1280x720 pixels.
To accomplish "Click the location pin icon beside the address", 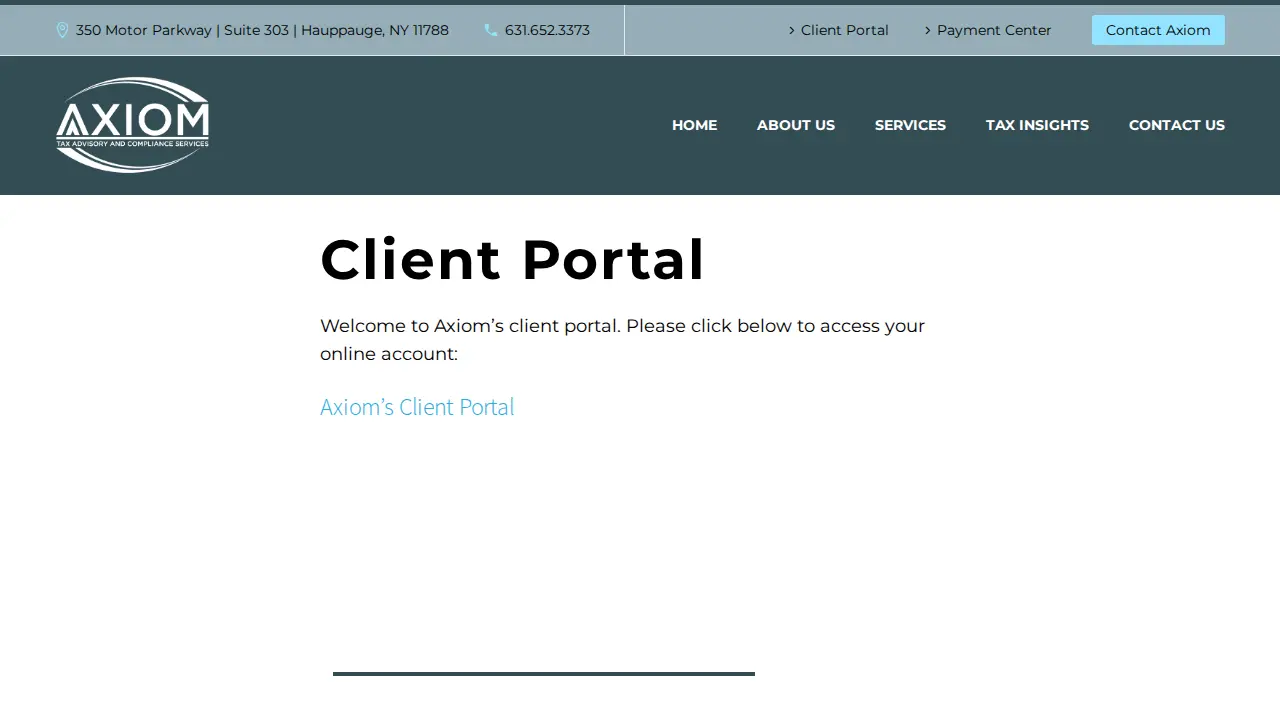I will pyautogui.click(x=62, y=30).
